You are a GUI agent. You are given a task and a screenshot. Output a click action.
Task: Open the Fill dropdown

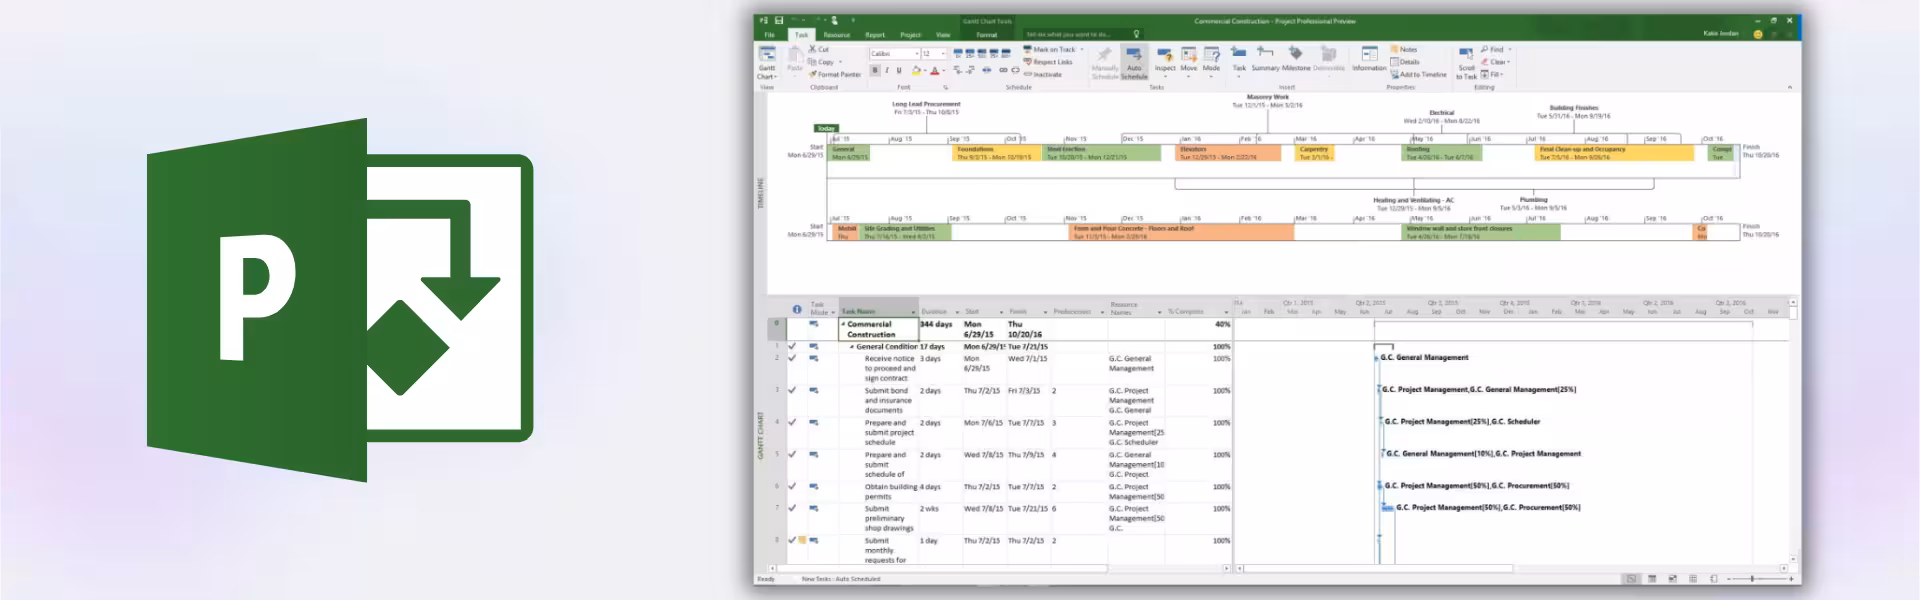[x=1502, y=74]
